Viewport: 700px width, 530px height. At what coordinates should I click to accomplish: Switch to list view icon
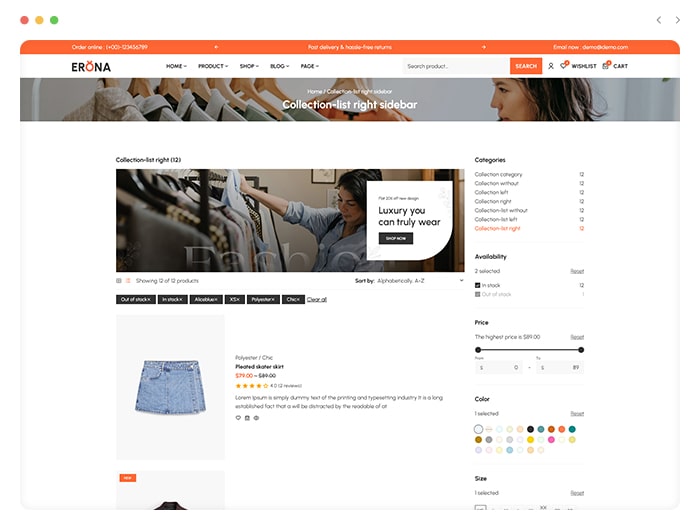click(128, 281)
